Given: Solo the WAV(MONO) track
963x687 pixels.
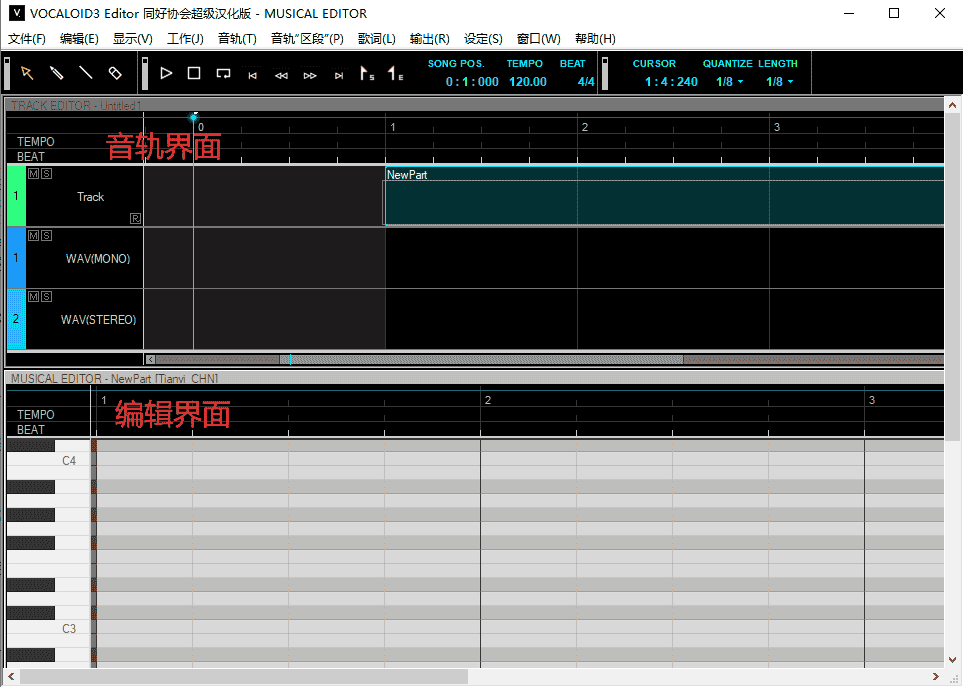Looking at the screenshot, I should click(47, 235).
